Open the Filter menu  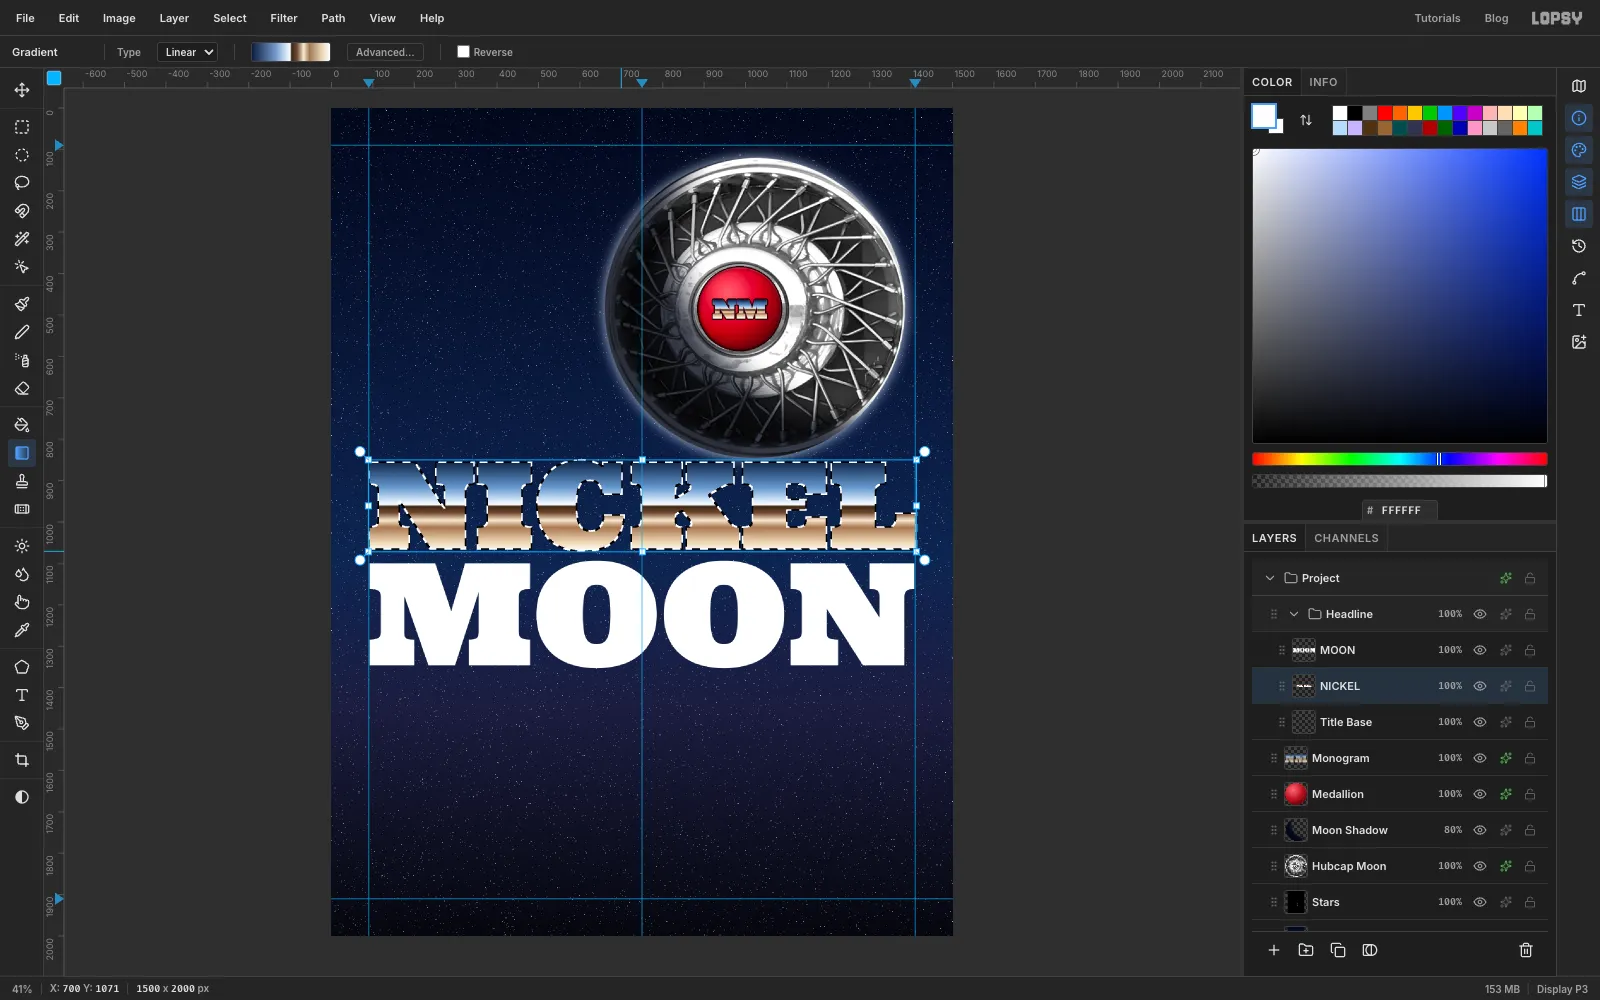284,18
